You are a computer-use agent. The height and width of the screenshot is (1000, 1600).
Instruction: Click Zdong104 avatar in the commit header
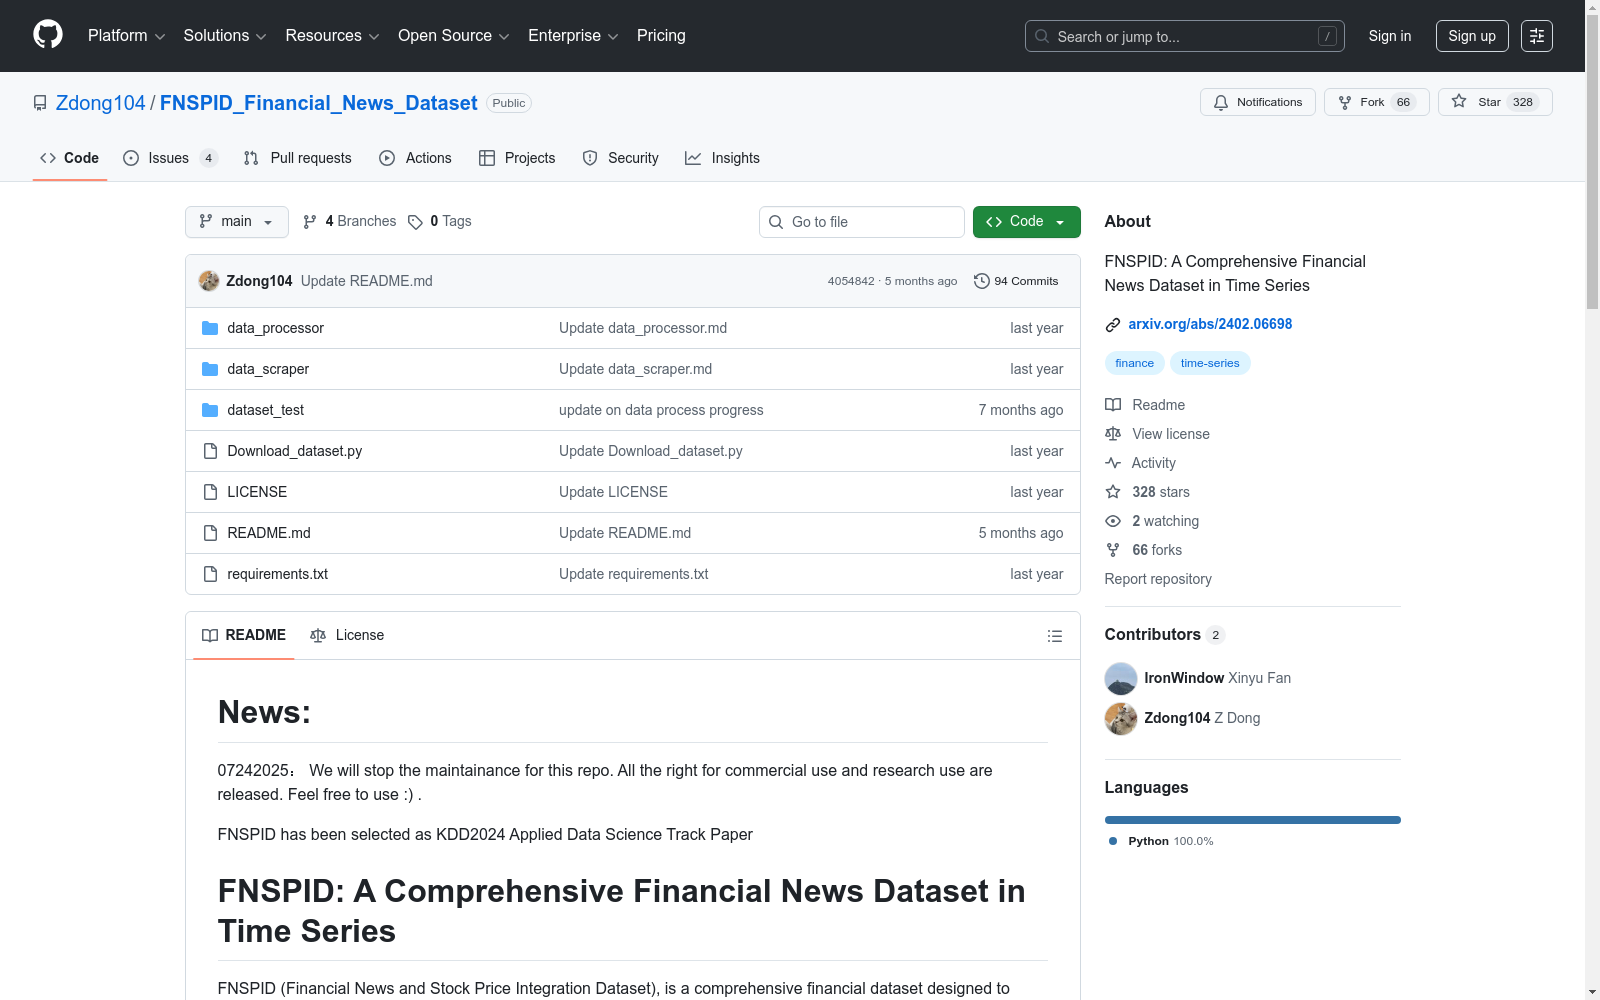(x=209, y=281)
